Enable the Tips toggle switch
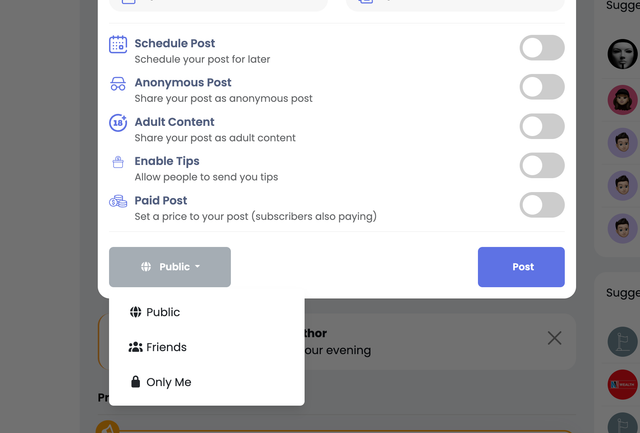Image resolution: width=640 pixels, height=433 pixels. [542, 165]
